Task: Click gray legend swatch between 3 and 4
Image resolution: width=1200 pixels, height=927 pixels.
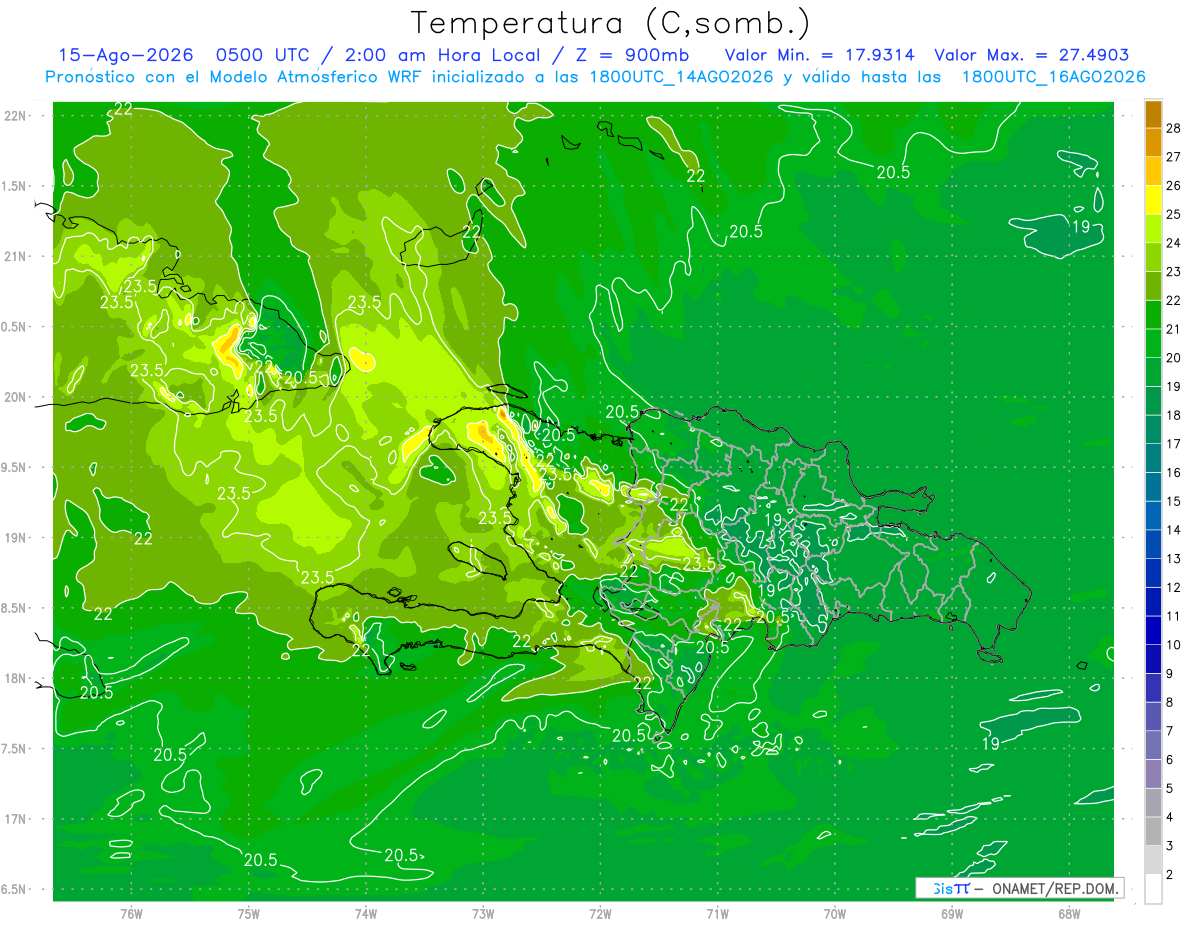Action: (1153, 831)
